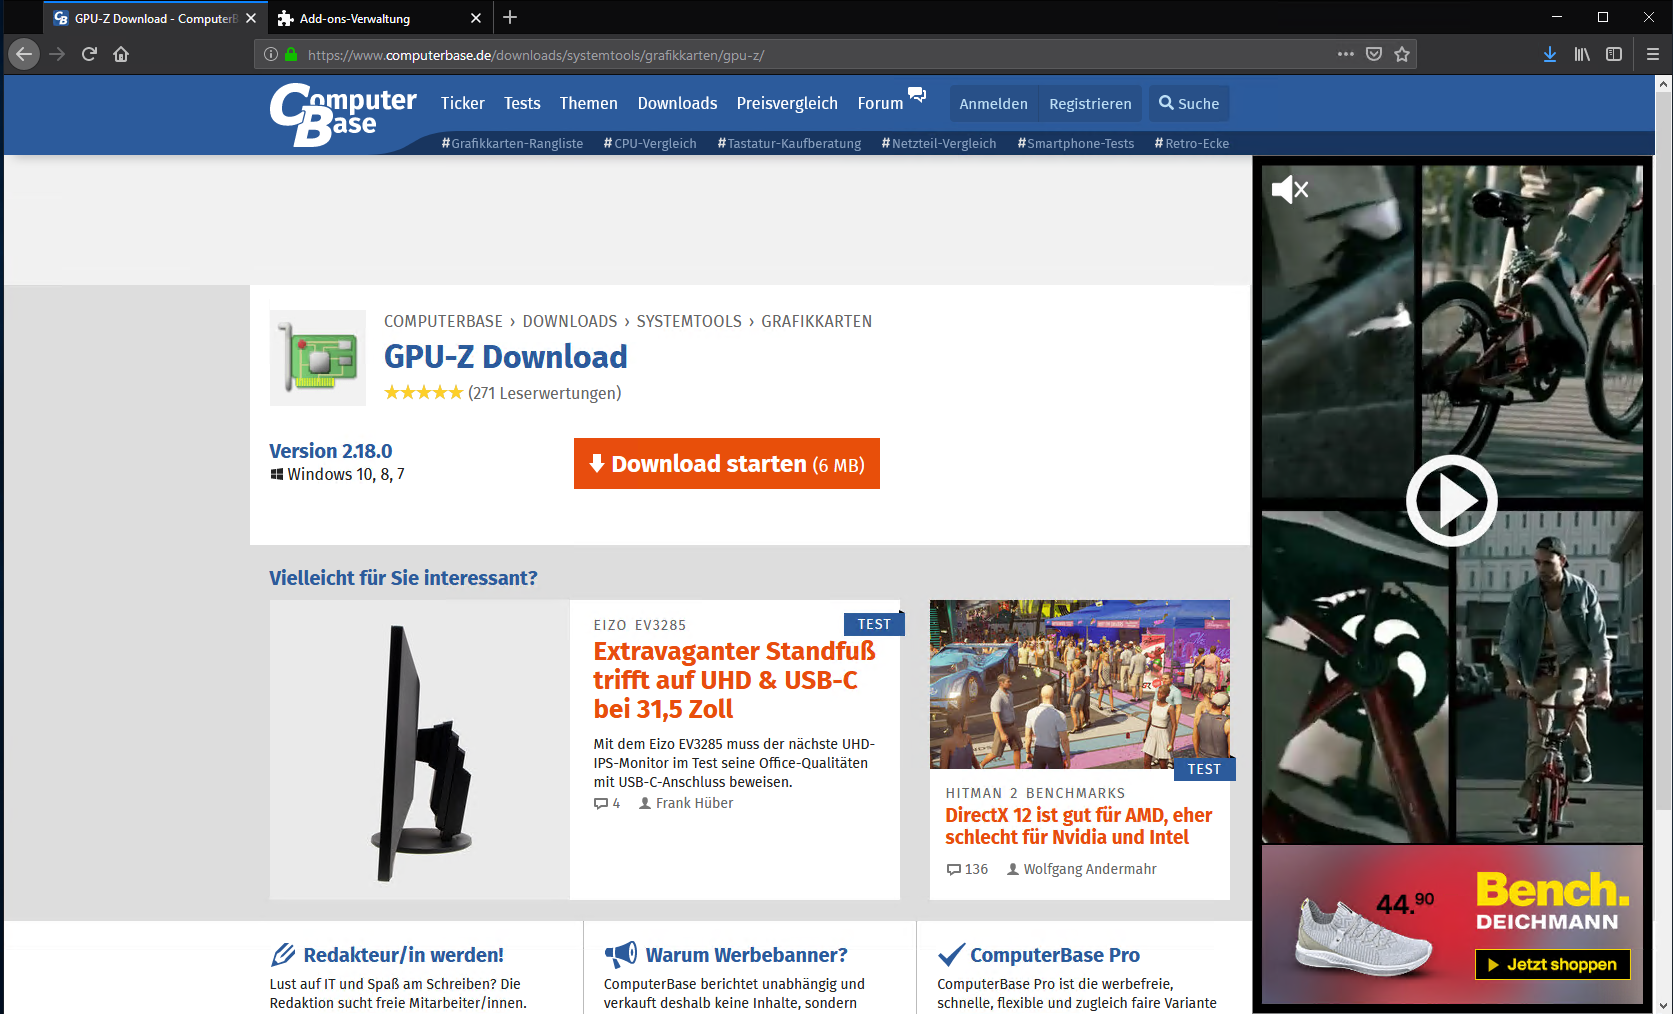Go back to the previous page
The image size is (1673, 1014).
coord(24,54)
